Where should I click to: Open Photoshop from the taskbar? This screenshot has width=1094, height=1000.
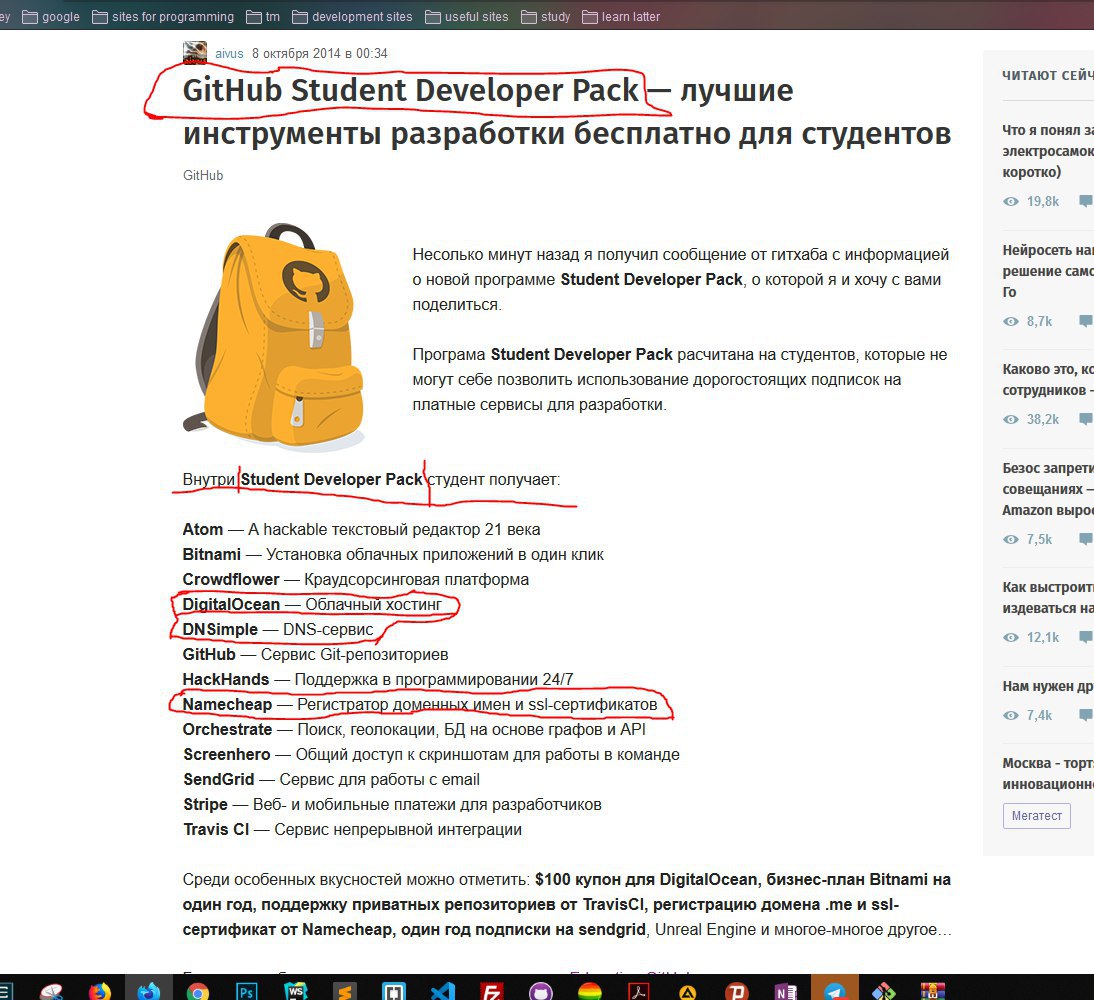(x=246, y=991)
